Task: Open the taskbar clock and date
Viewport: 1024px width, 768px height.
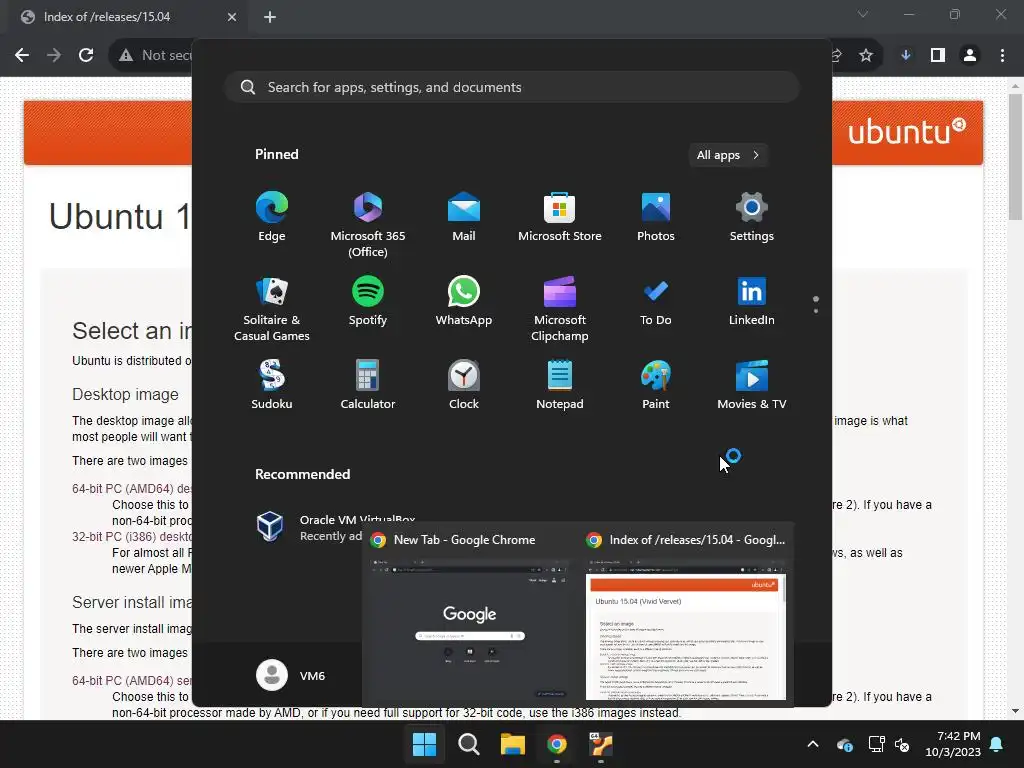Action: pos(953,744)
